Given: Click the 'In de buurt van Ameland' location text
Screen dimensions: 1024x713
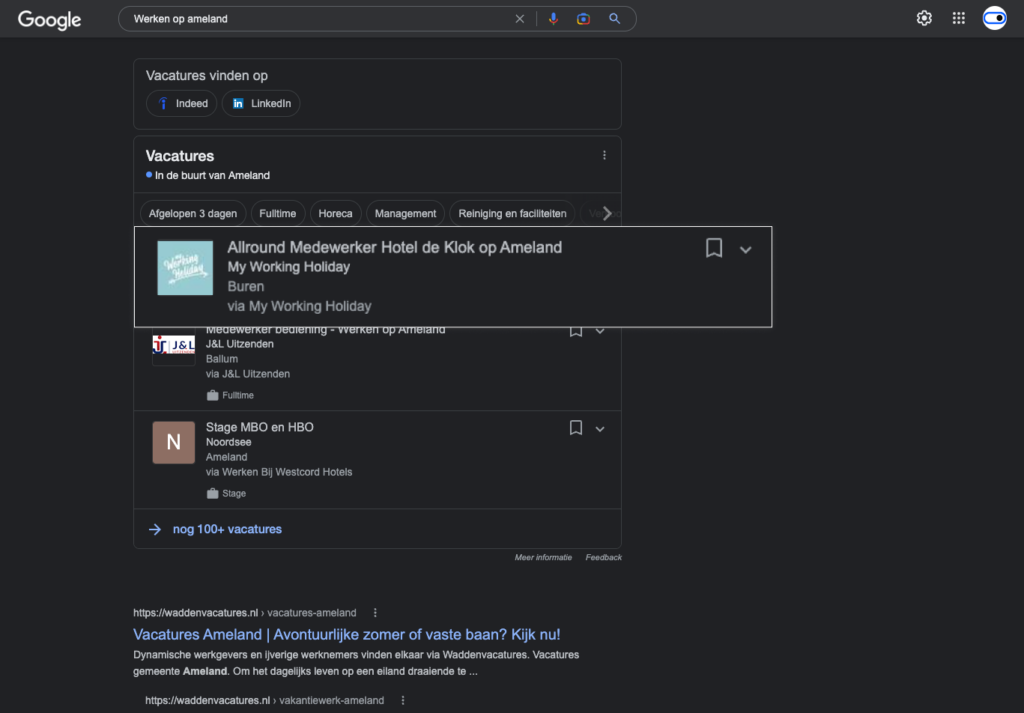Looking at the screenshot, I should [x=212, y=175].
